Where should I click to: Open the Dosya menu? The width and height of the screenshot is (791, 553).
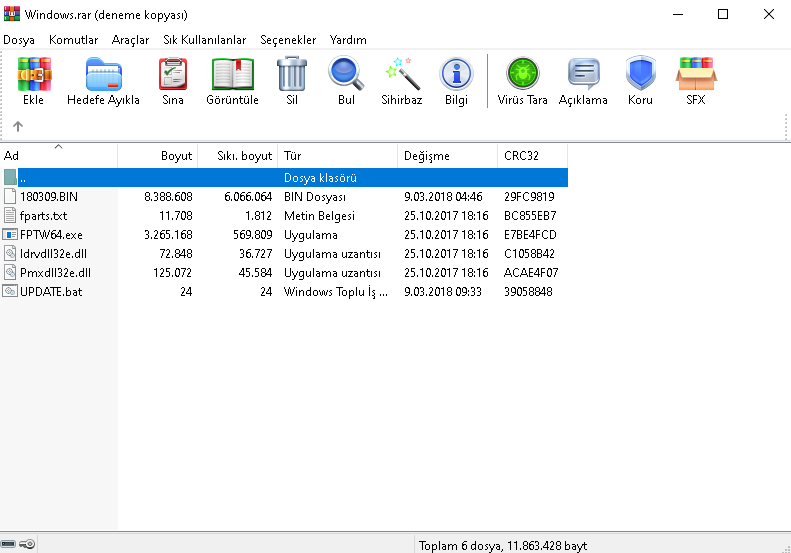pyautogui.click(x=19, y=40)
